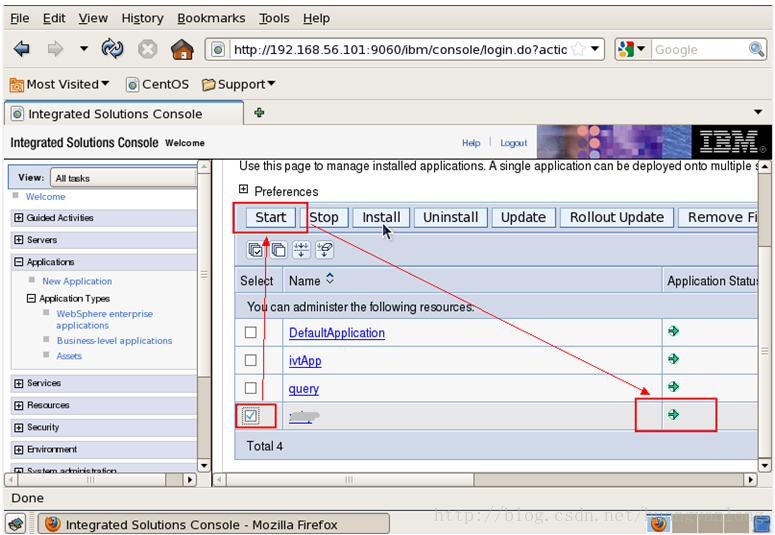Expand the Services section
Image resolution: width=775 pixels, height=535 pixels.
pyautogui.click(x=19, y=383)
